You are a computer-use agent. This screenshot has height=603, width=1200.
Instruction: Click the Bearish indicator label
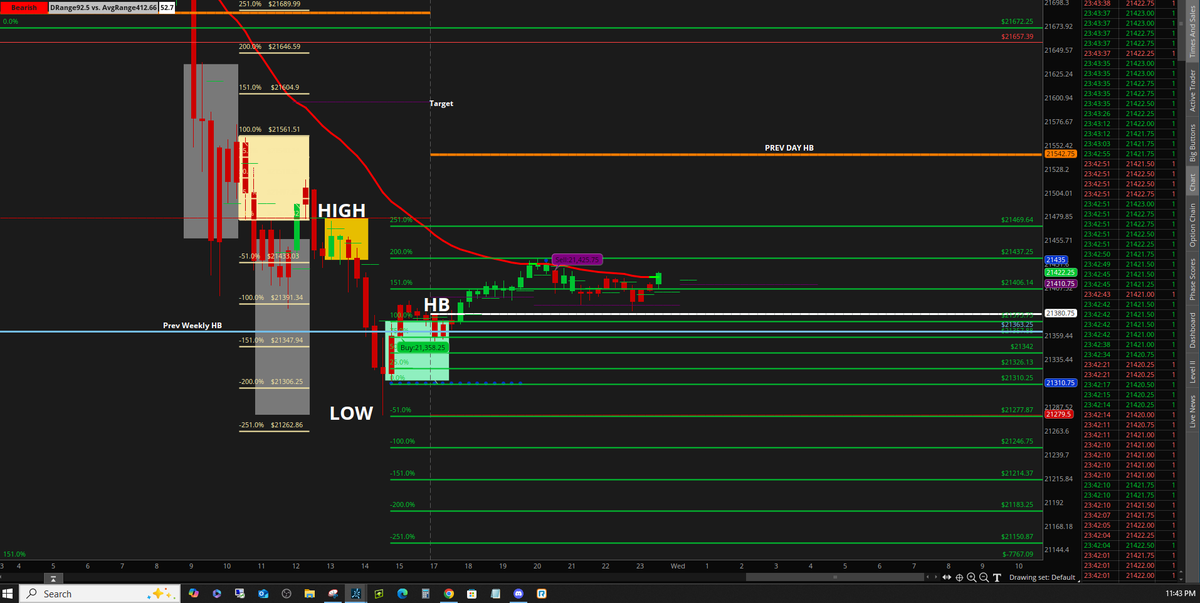point(24,7)
